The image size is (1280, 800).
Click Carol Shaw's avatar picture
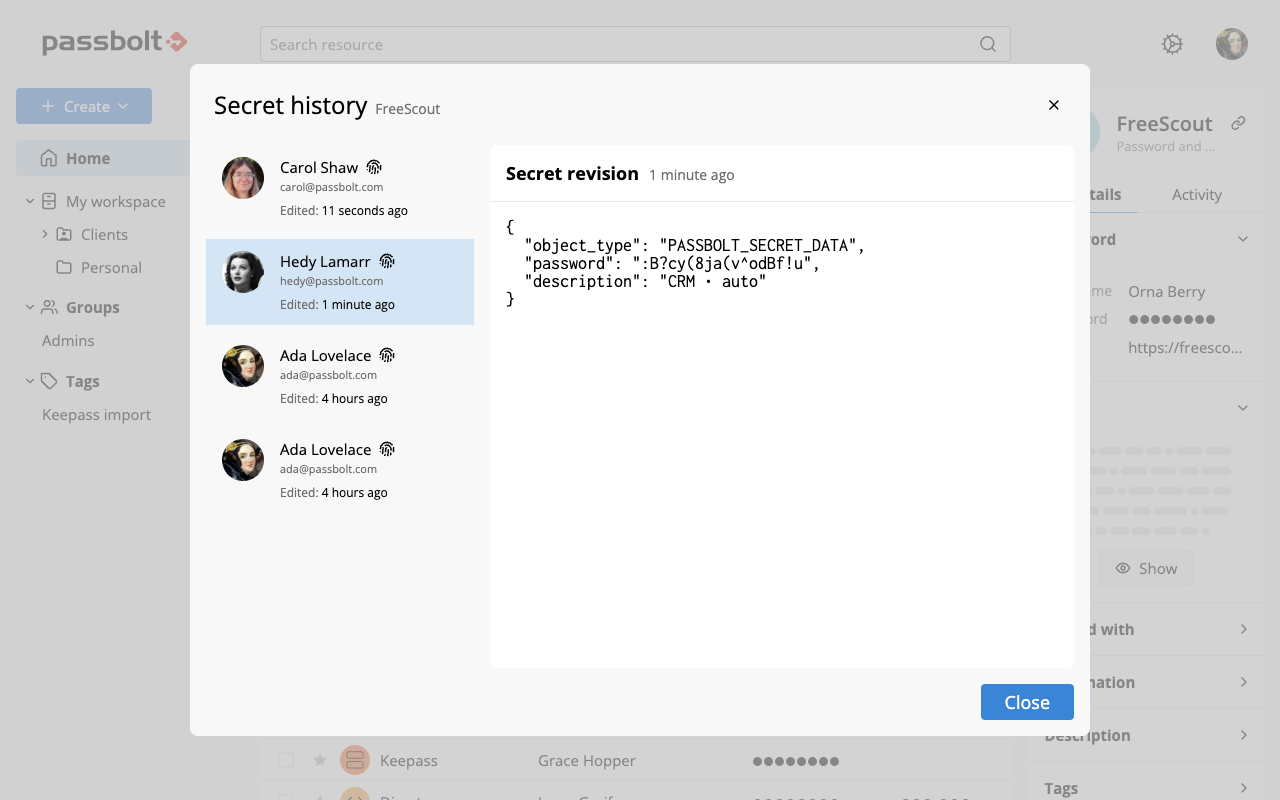(243, 178)
